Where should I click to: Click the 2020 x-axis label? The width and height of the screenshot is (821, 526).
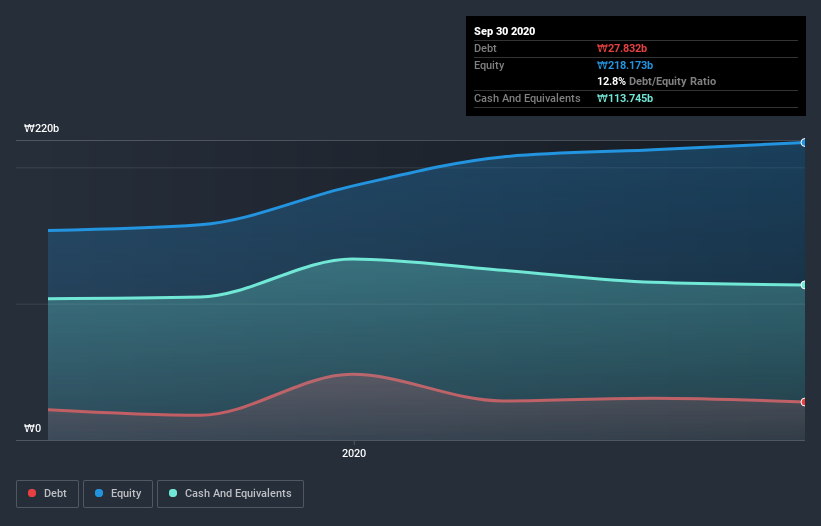tap(354, 453)
